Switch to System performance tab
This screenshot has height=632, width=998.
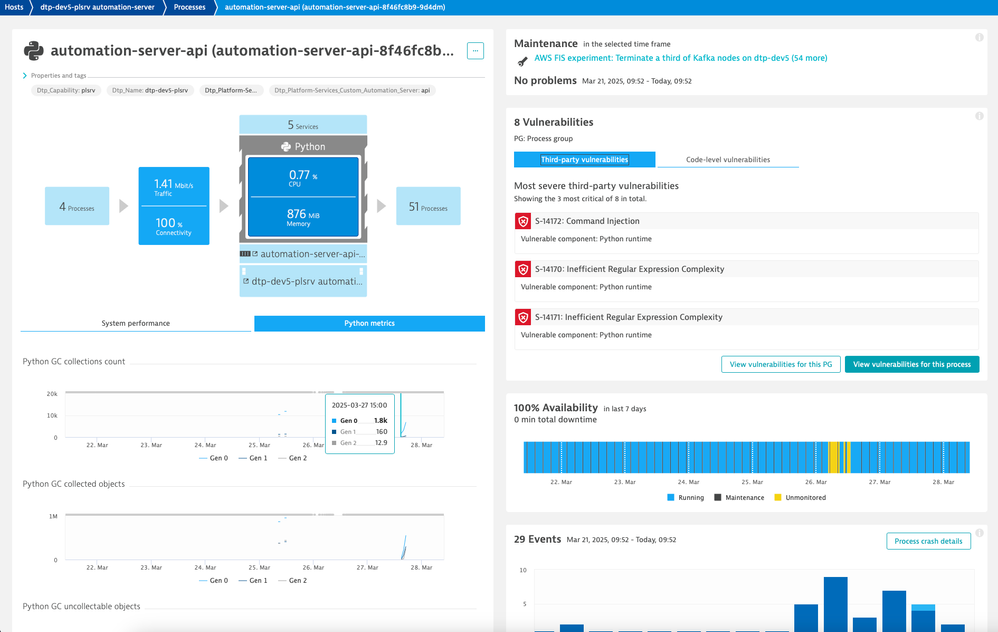(136, 323)
